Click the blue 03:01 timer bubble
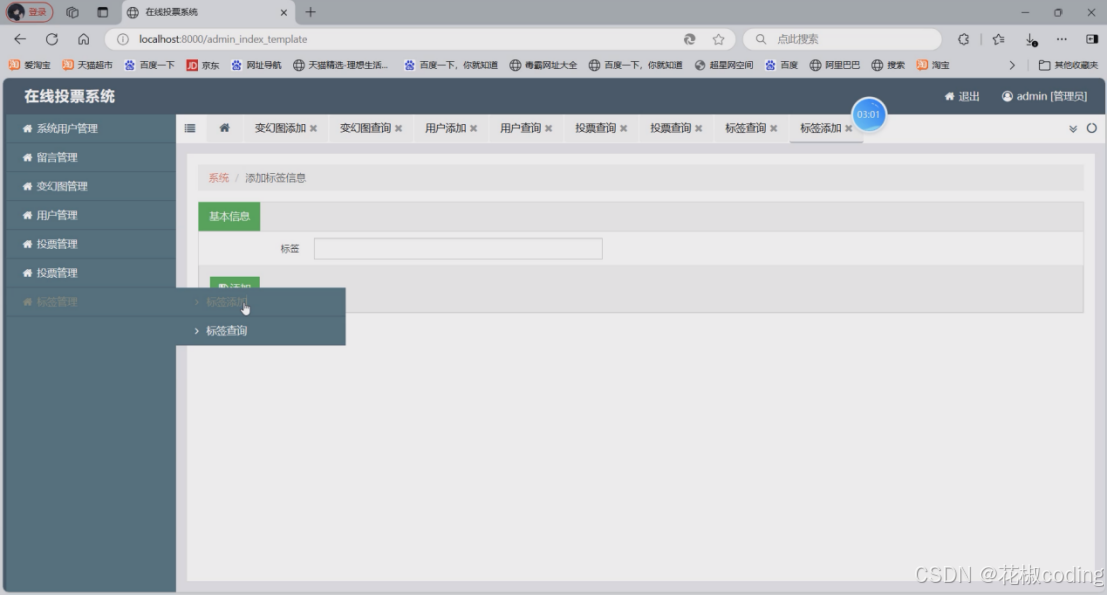1108x595 pixels. [868, 114]
